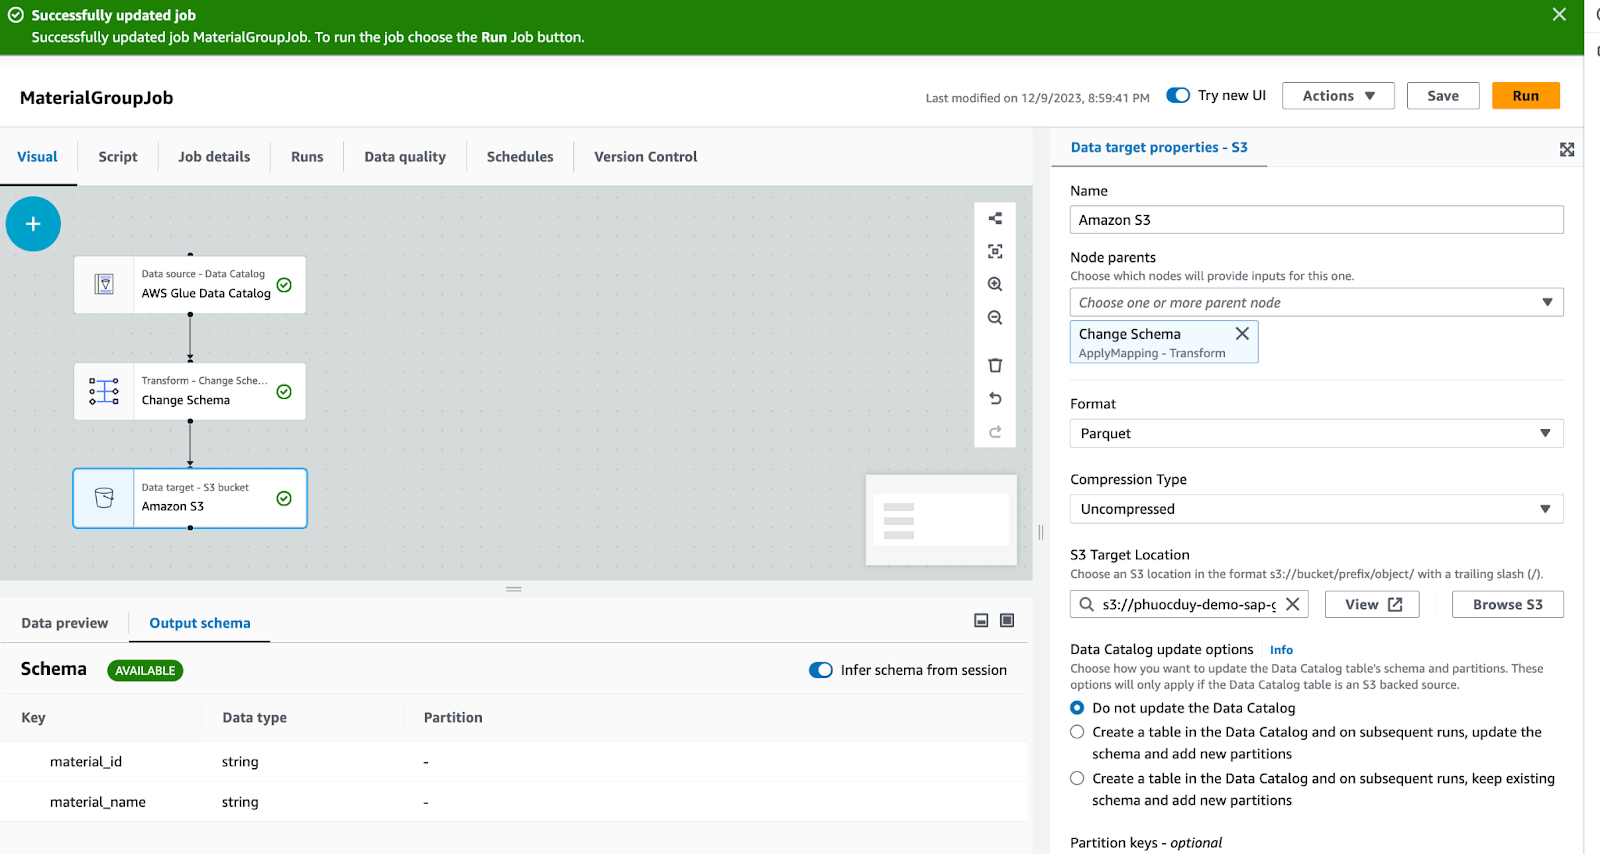1600x854 pixels.
Task: Click the S3 bucket target node icon
Action: (x=104, y=498)
